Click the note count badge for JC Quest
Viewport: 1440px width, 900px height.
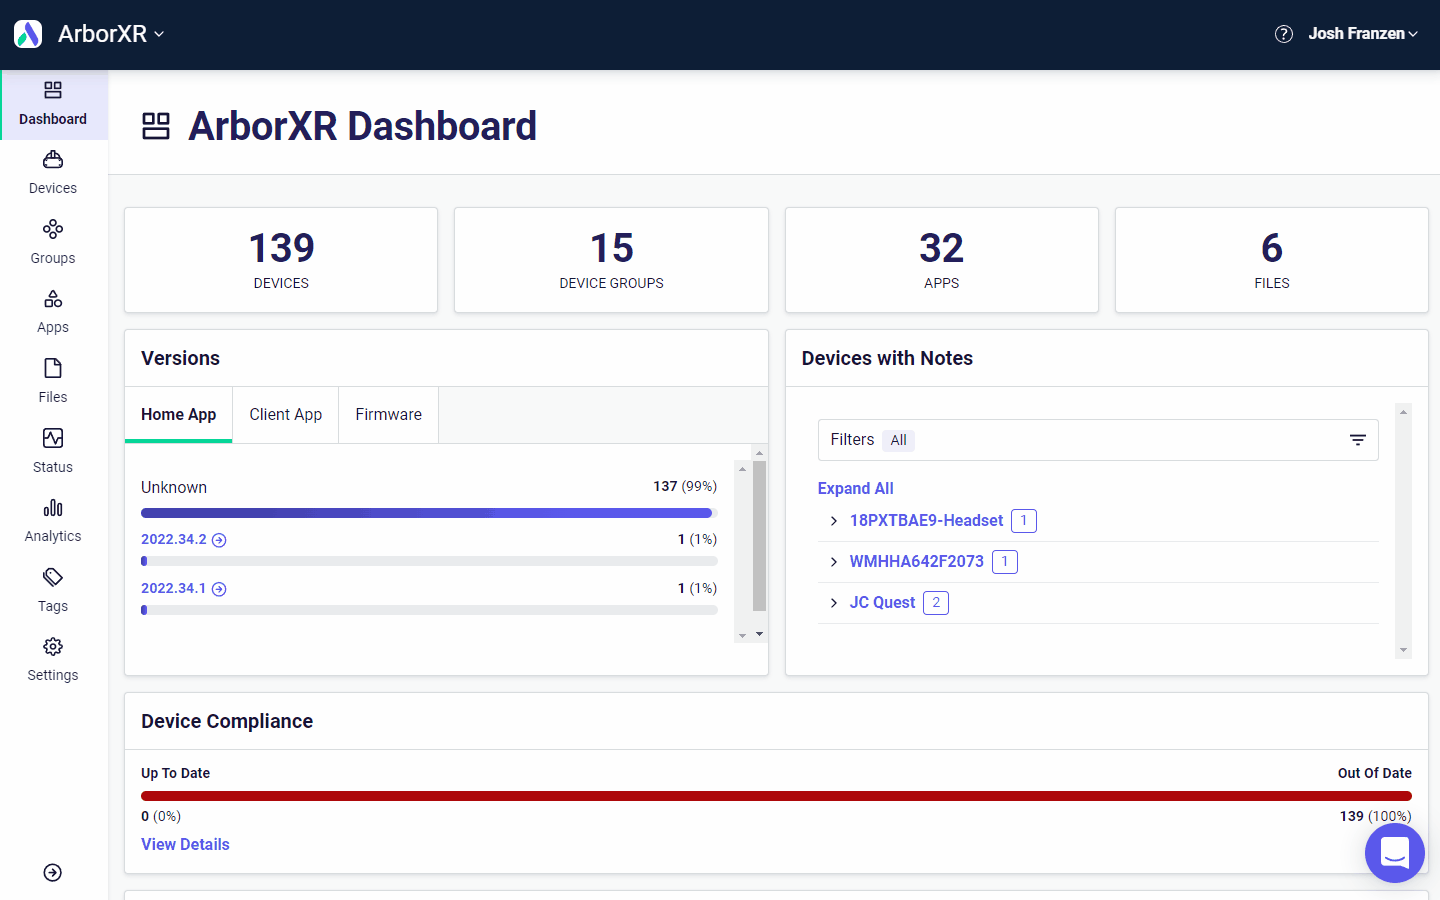point(936,603)
